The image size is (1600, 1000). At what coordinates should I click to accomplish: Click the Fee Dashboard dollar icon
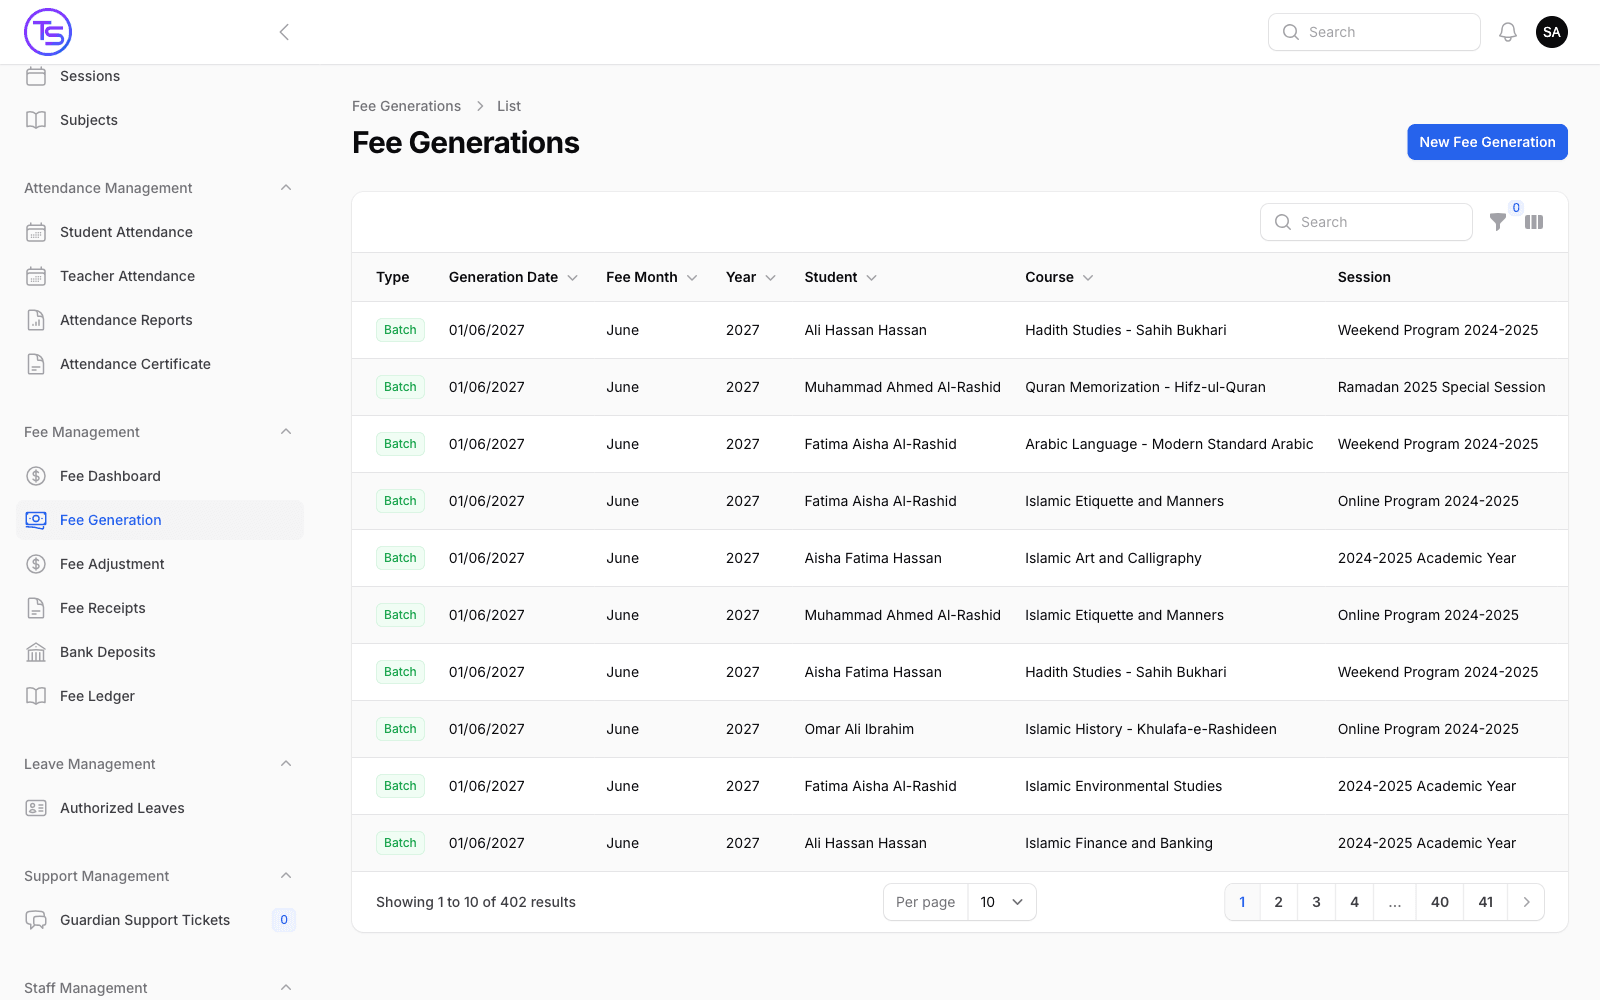(x=36, y=476)
